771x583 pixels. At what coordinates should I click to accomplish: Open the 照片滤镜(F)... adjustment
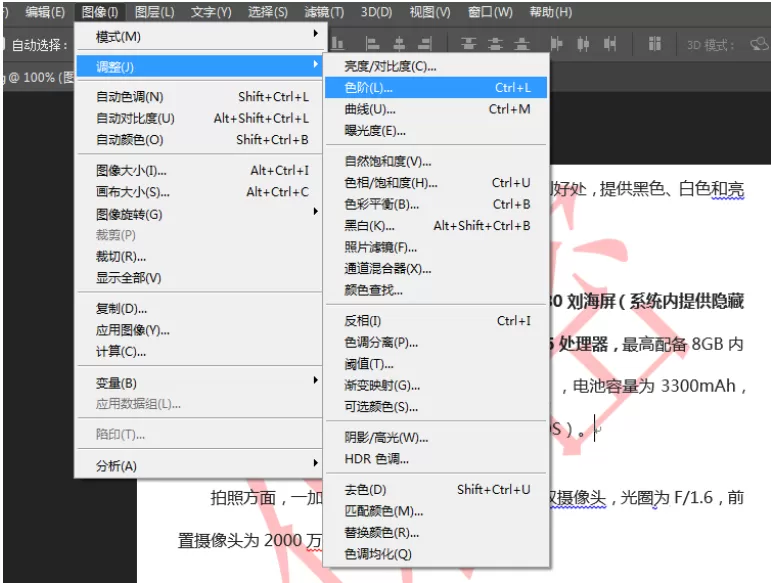436,247
